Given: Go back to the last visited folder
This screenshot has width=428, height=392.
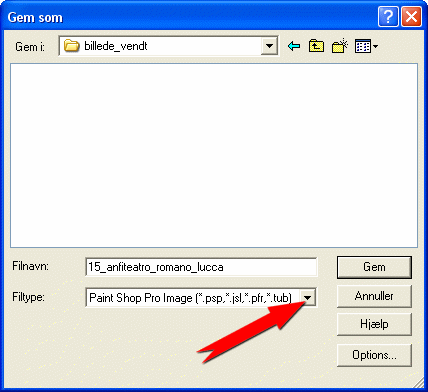Looking at the screenshot, I should [x=294, y=46].
